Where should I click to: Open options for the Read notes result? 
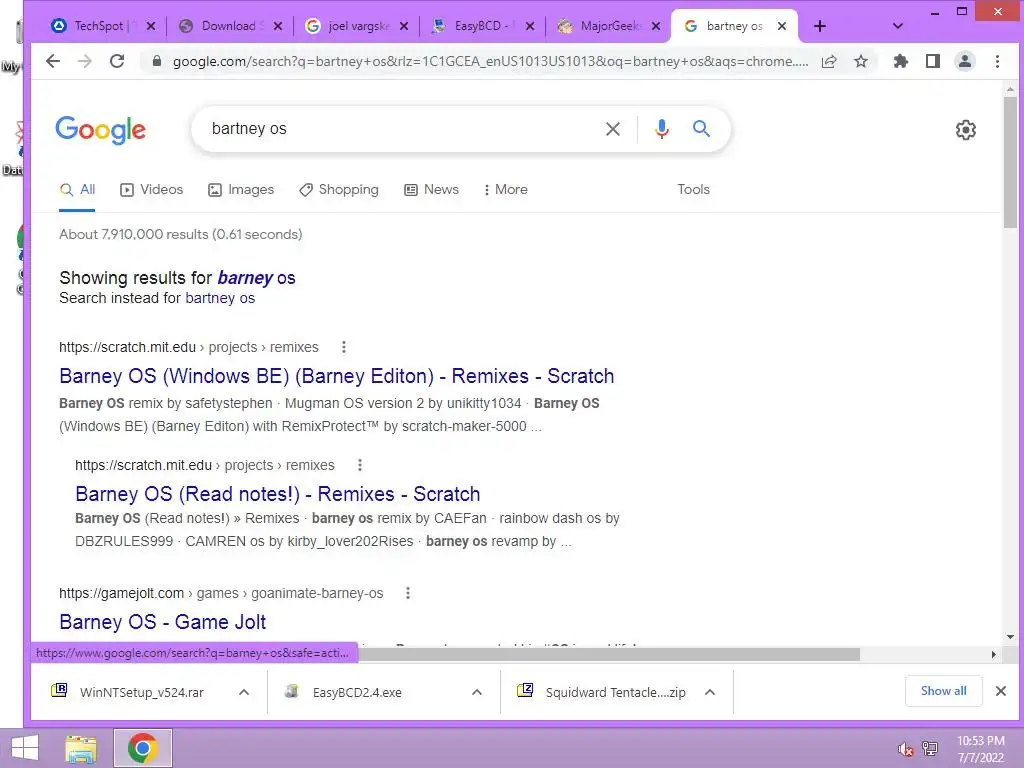click(360, 465)
